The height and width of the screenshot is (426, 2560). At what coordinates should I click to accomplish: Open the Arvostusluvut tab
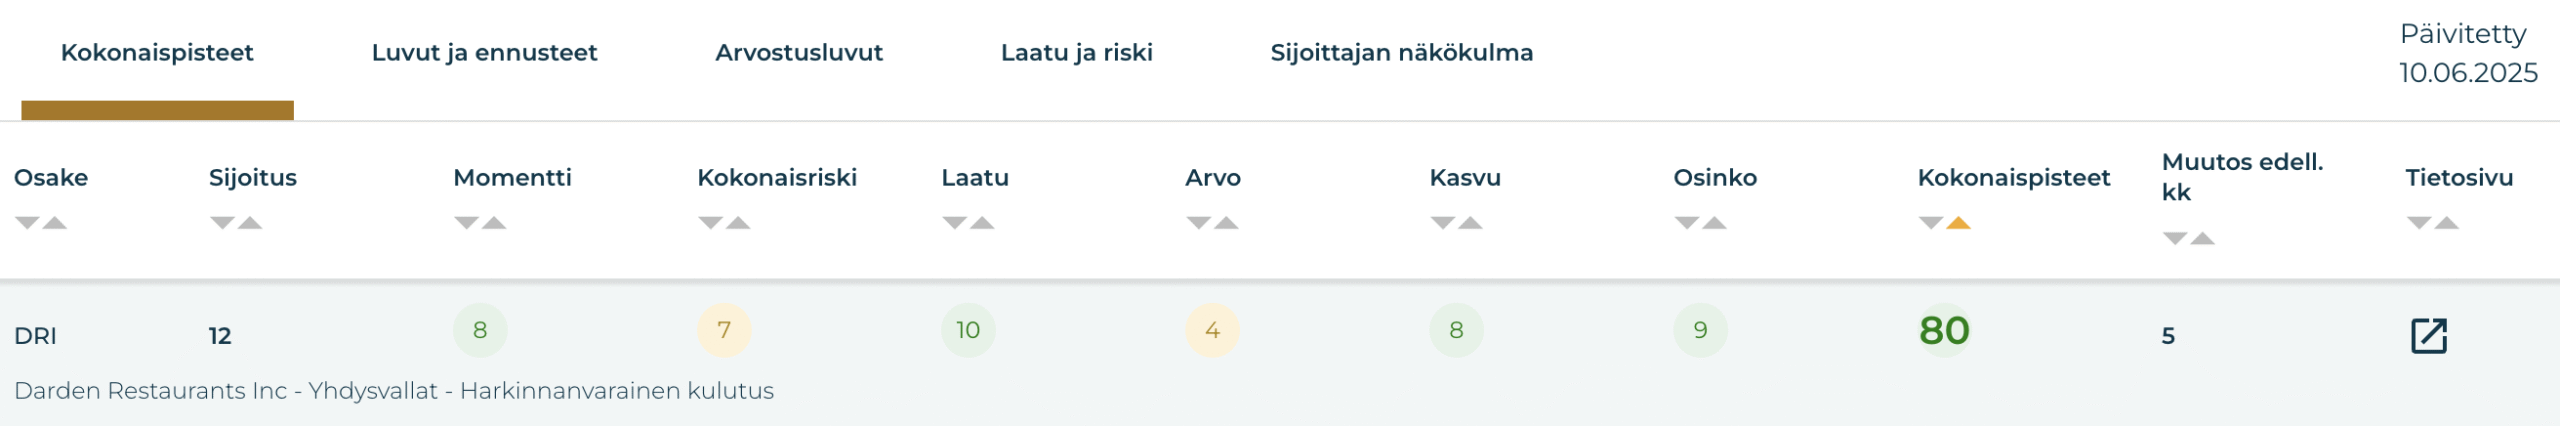click(799, 53)
